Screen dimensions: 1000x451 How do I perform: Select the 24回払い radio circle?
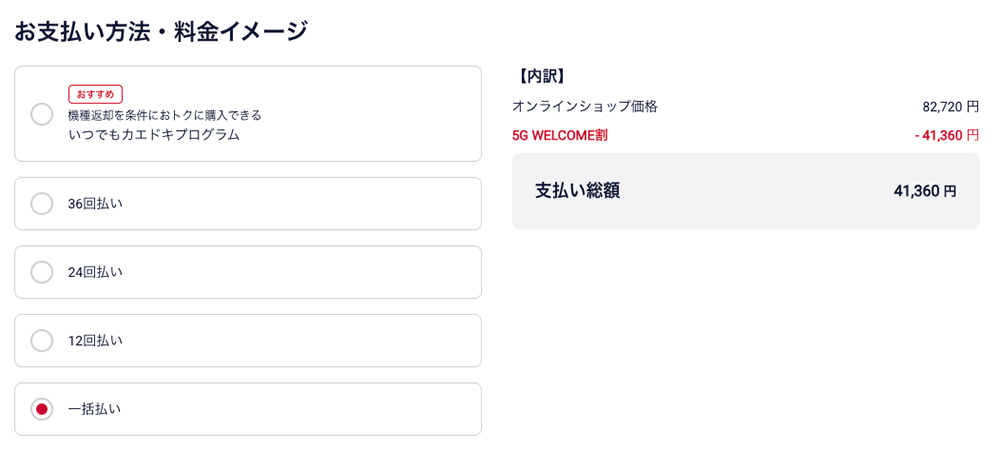42,272
